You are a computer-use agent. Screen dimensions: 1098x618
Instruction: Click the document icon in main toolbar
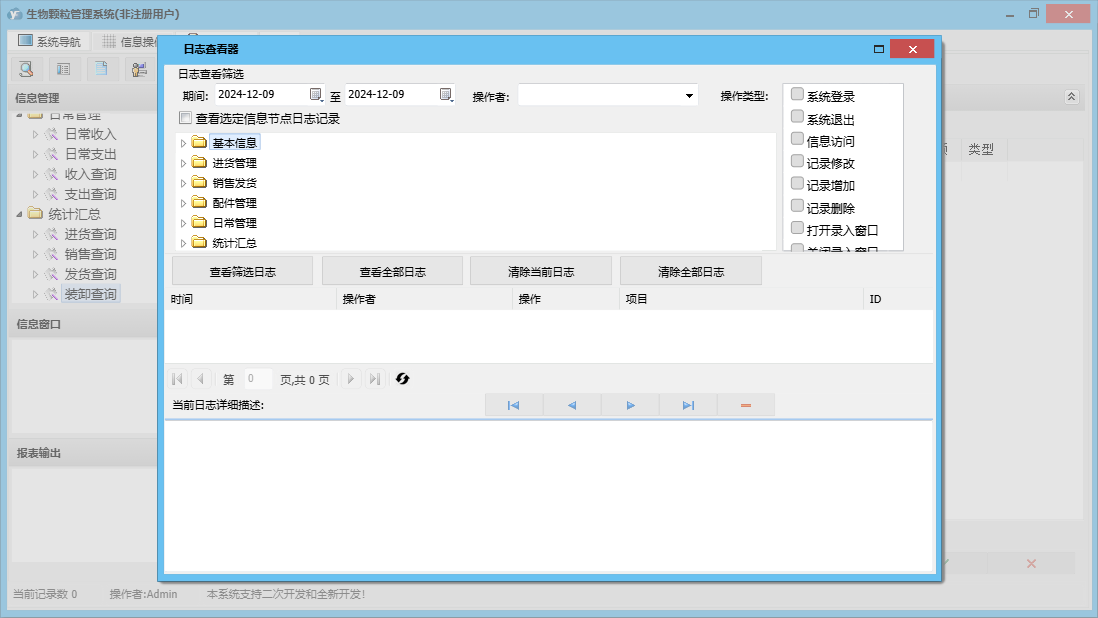coord(102,69)
